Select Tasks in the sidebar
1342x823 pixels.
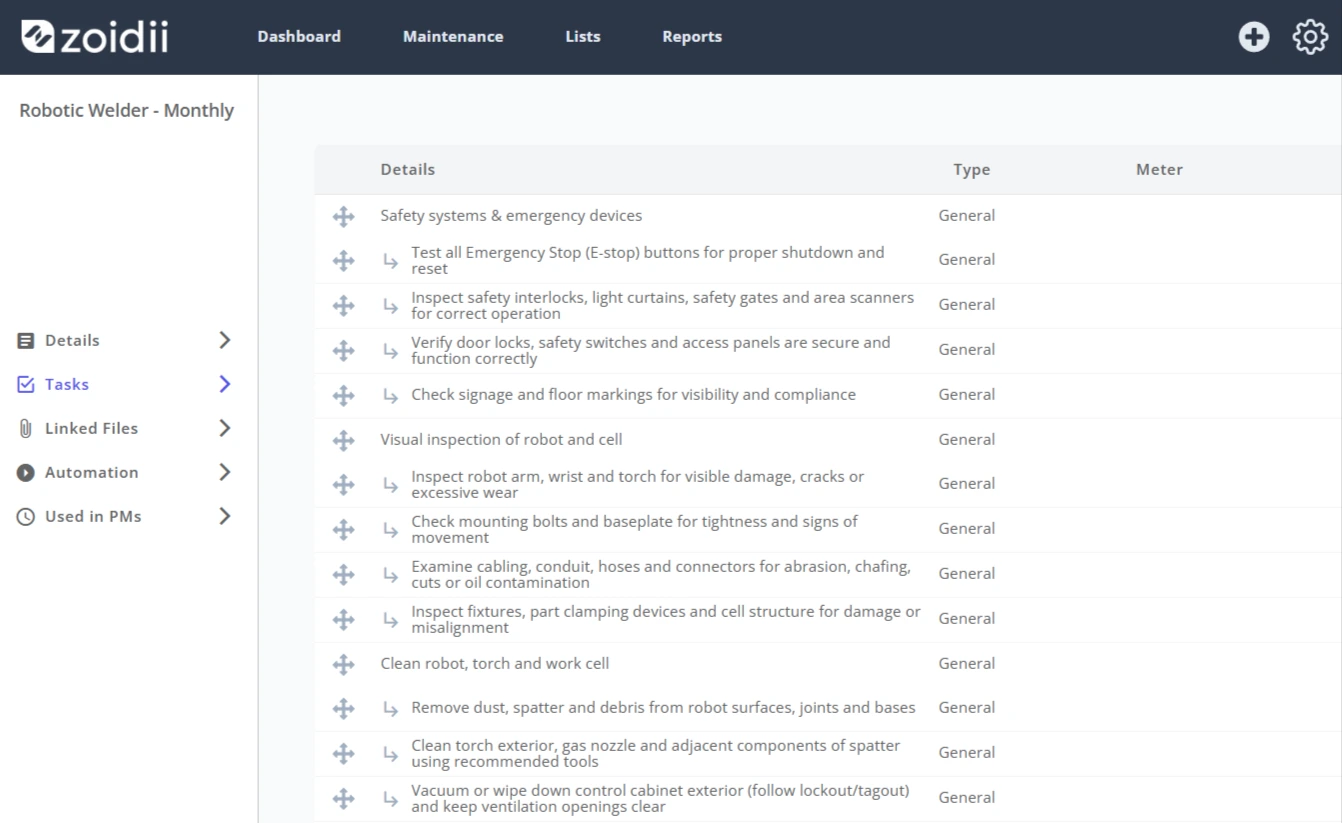[x=67, y=384]
